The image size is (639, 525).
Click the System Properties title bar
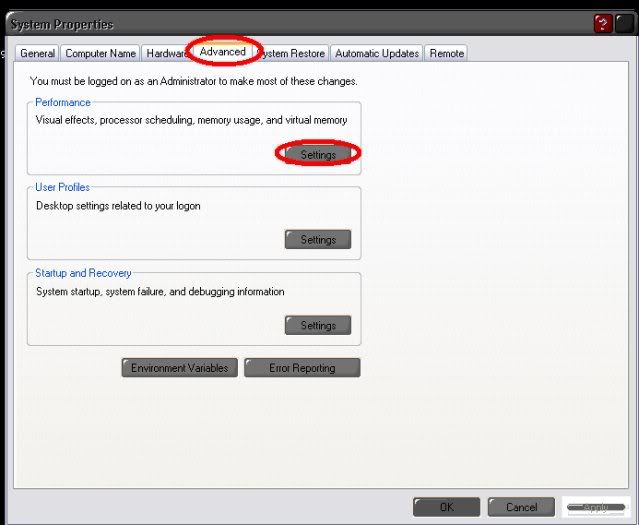pyautogui.click(x=250, y=24)
